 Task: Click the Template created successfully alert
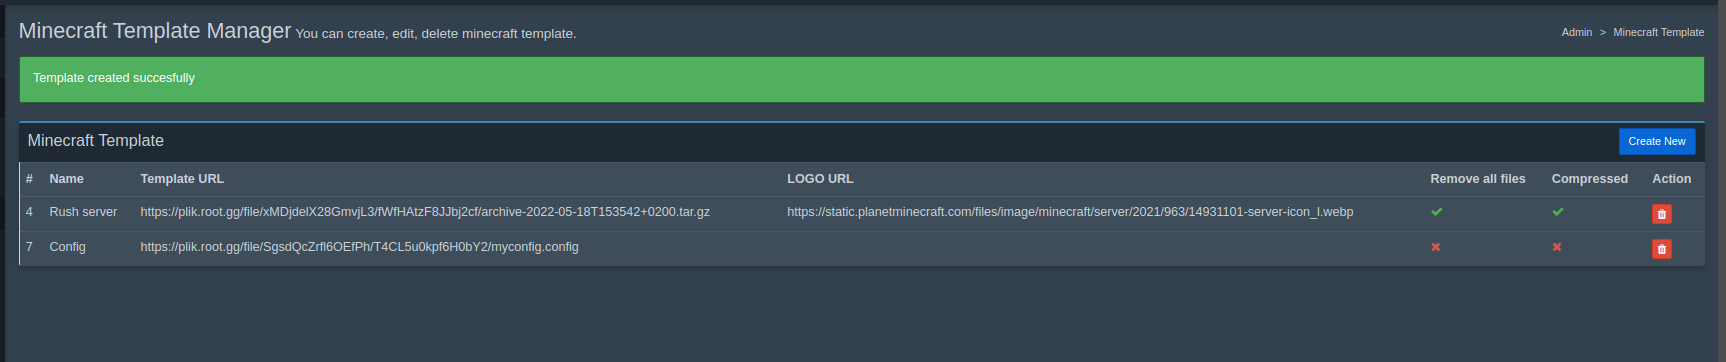click(x=862, y=79)
